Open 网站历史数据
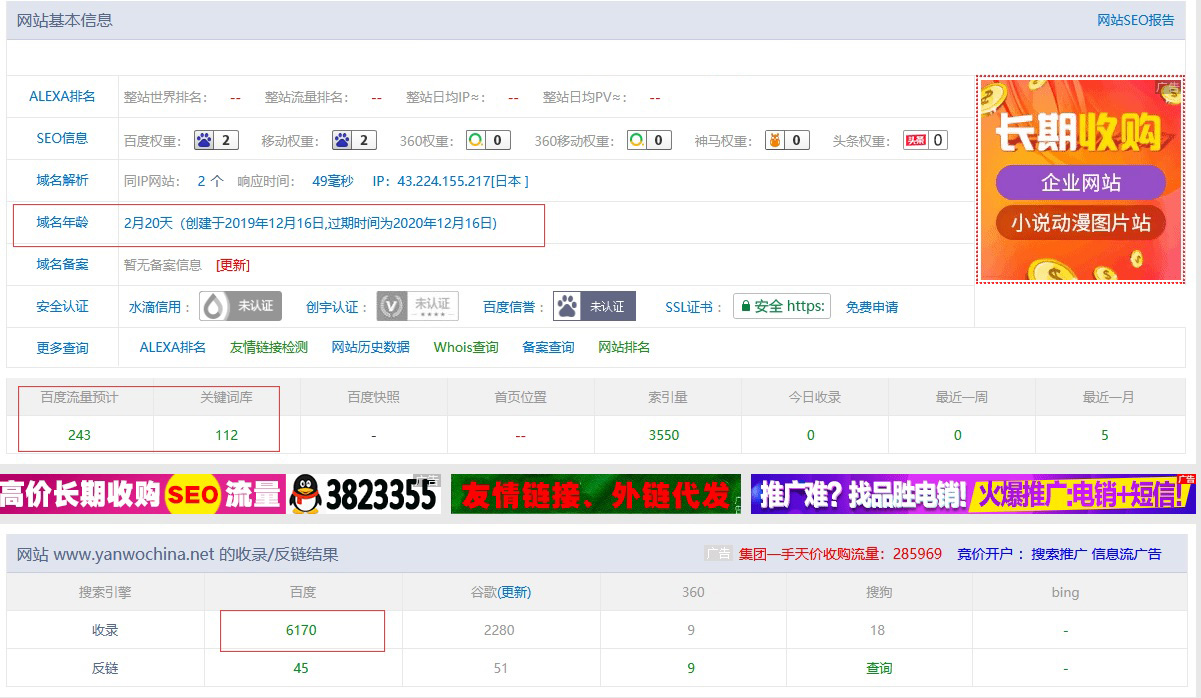This screenshot has width=1201, height=698. 371,347
